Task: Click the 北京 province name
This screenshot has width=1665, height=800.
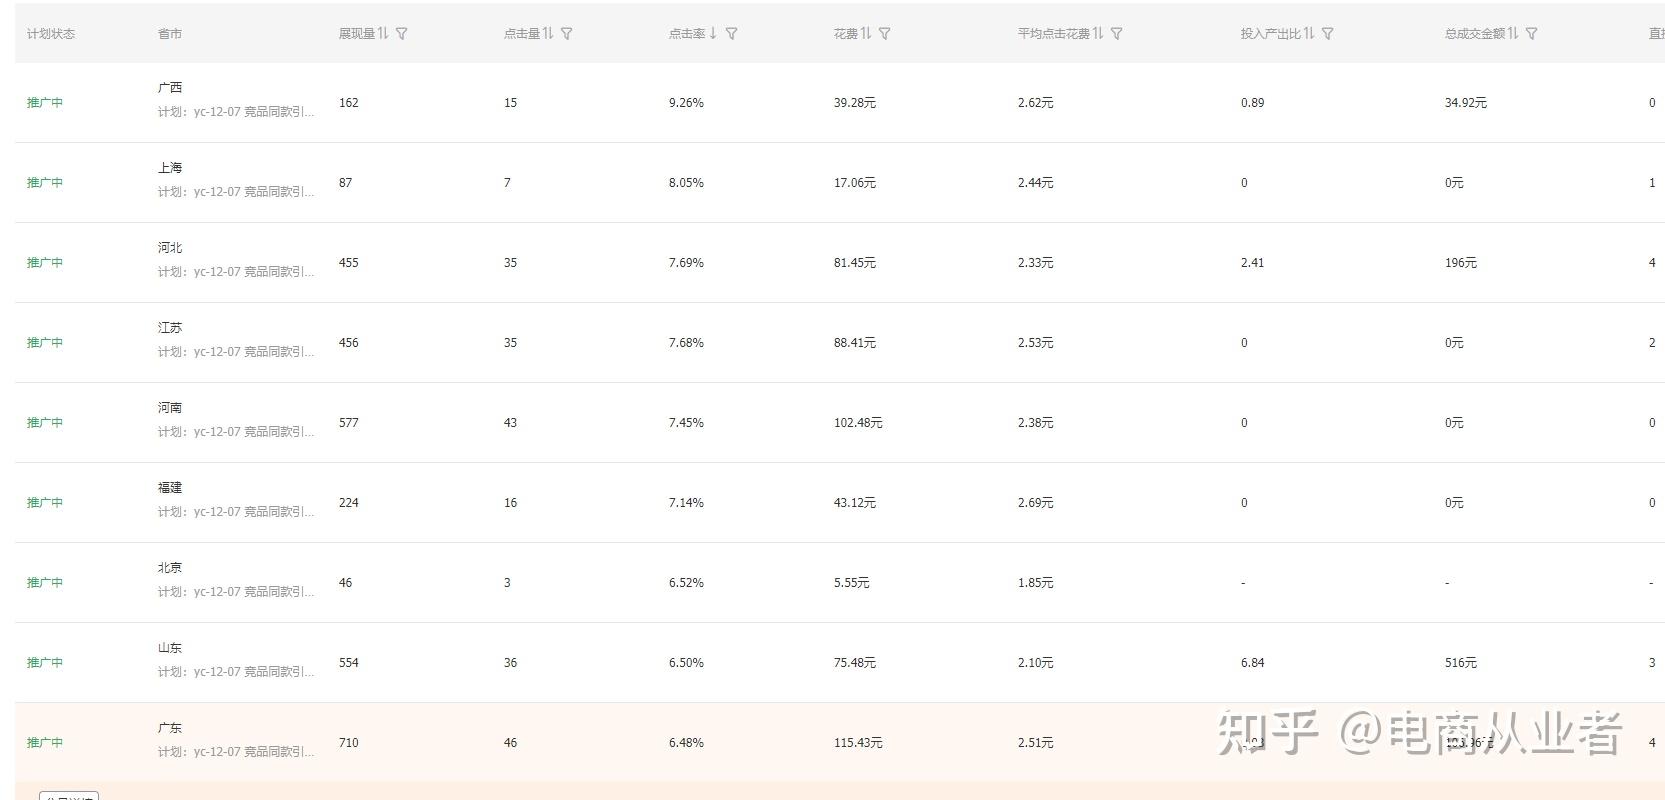Action: [x=170, y=568]
